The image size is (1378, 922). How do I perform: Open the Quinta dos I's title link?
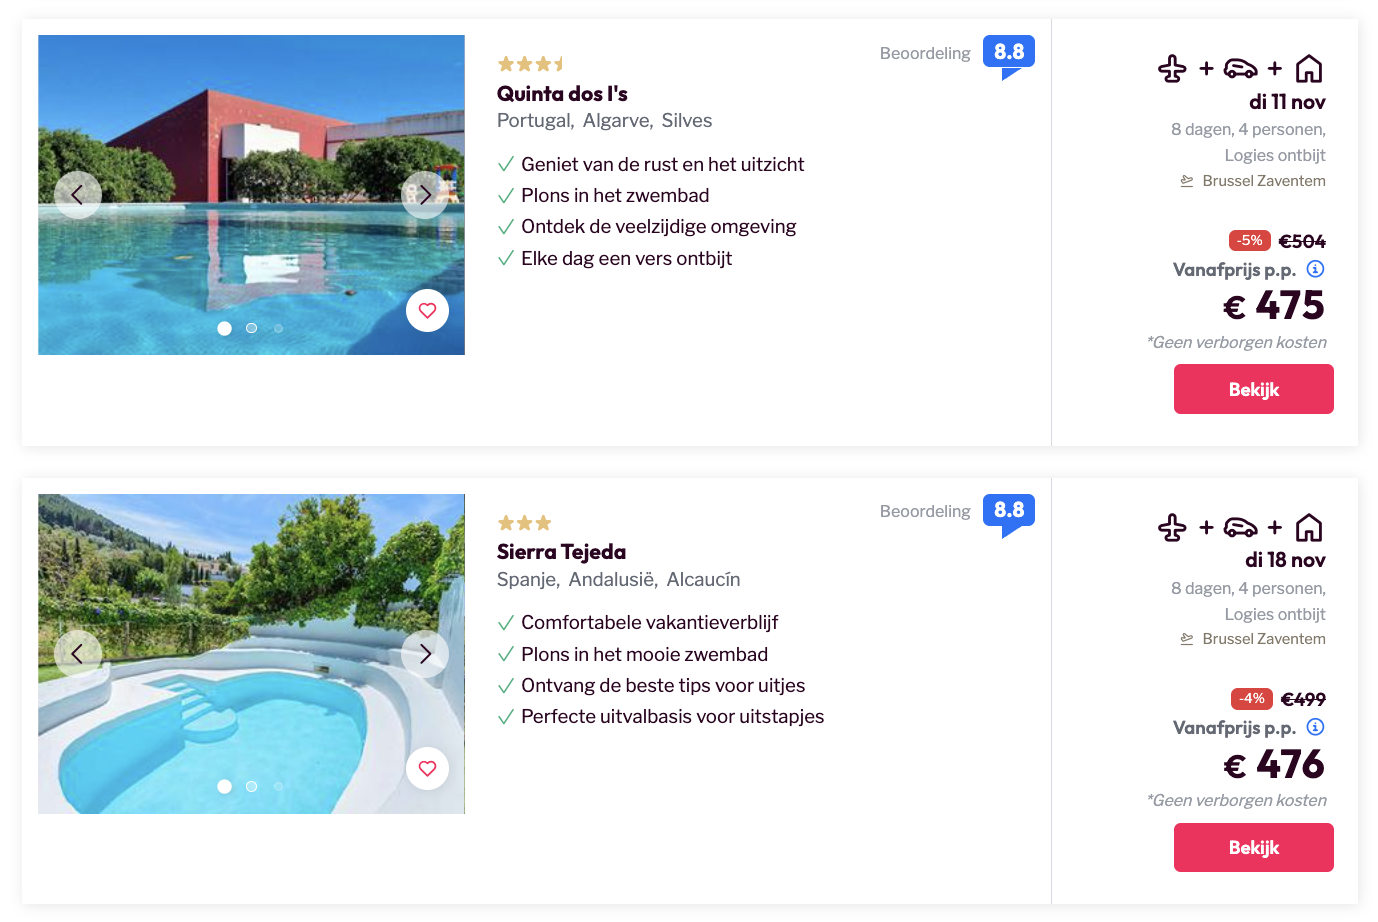point(562,94)
